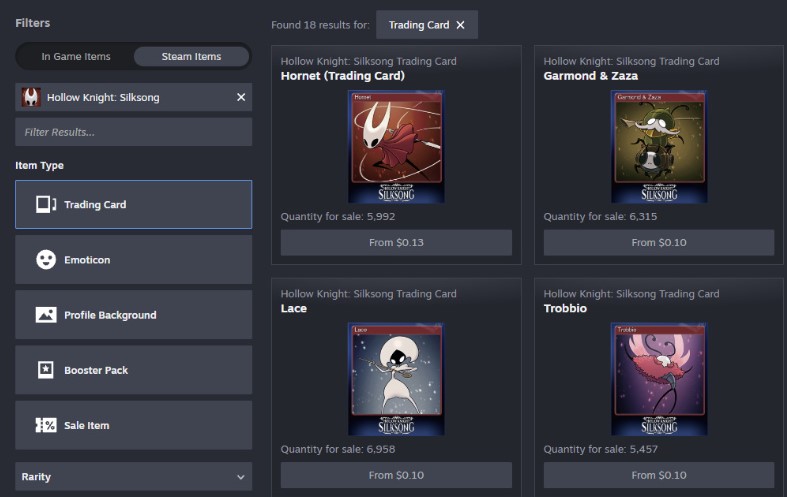Open the Hornet trading card image
Image resolution: width=787 pixels, height=497 pixels.
[396, 147]
